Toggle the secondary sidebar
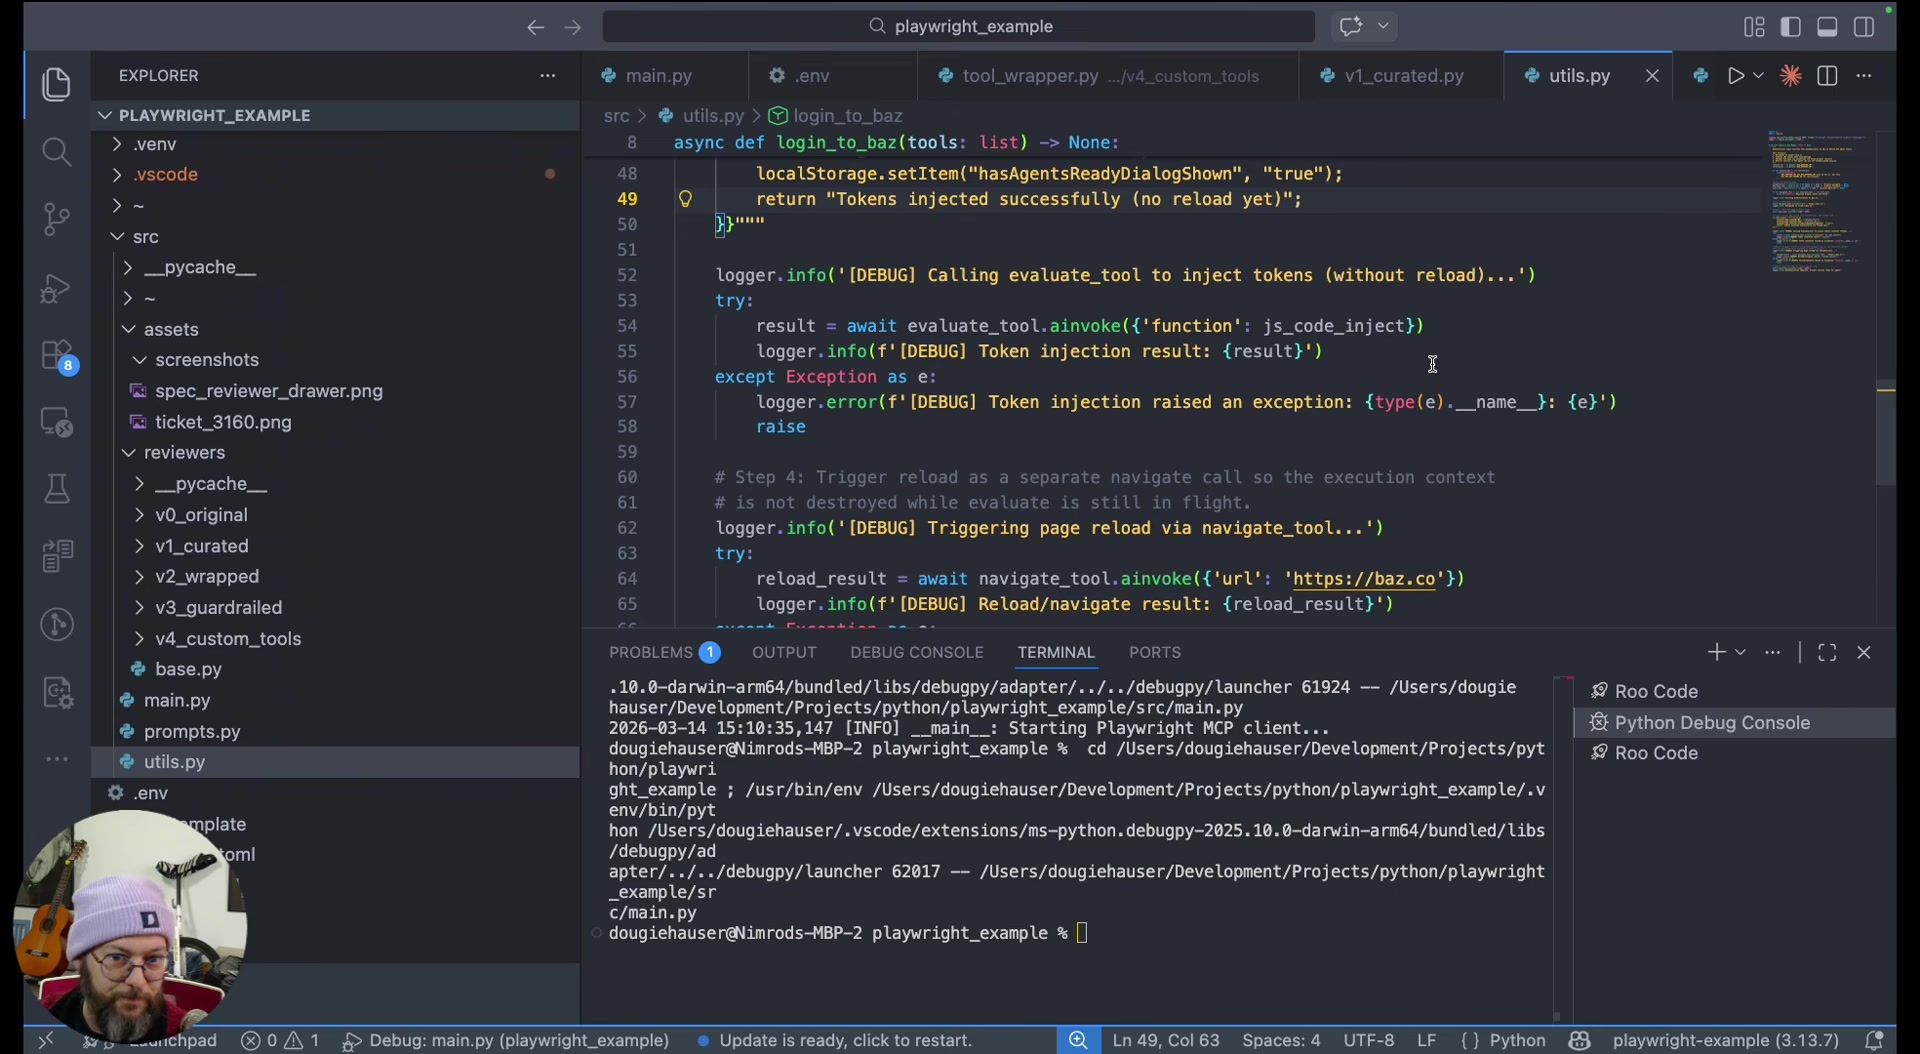Viewport: 1920px width, 1054px height. click(x=1864, y=27)
